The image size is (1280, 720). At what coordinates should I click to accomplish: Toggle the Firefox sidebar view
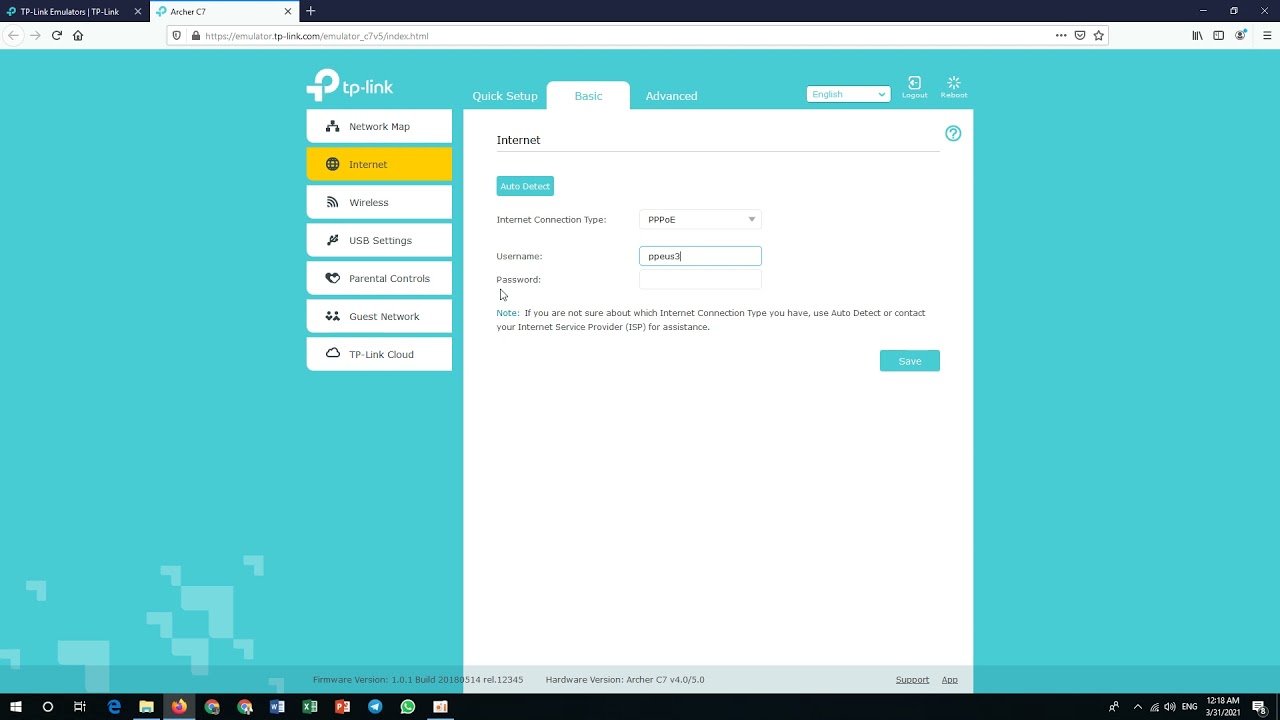click(1218, 35)
